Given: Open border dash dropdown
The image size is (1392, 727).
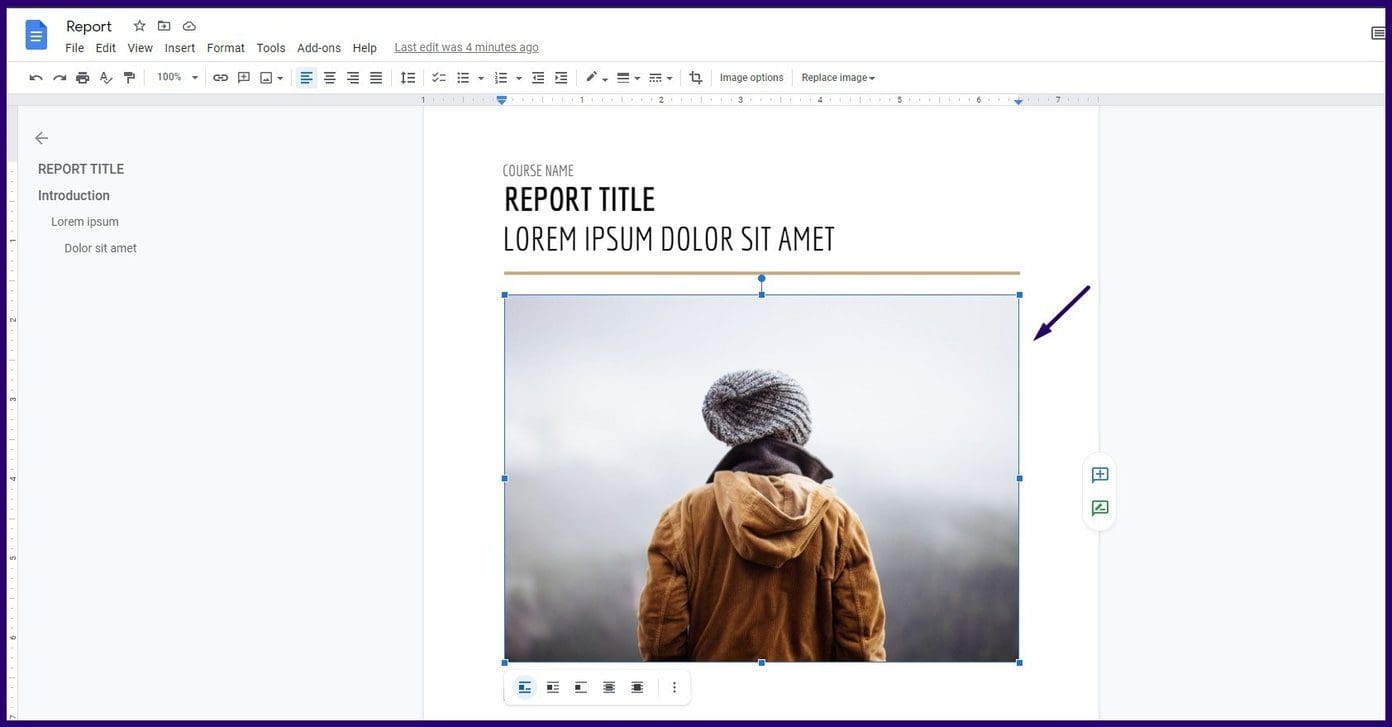Looking at the screenshot, I should 660,78.
